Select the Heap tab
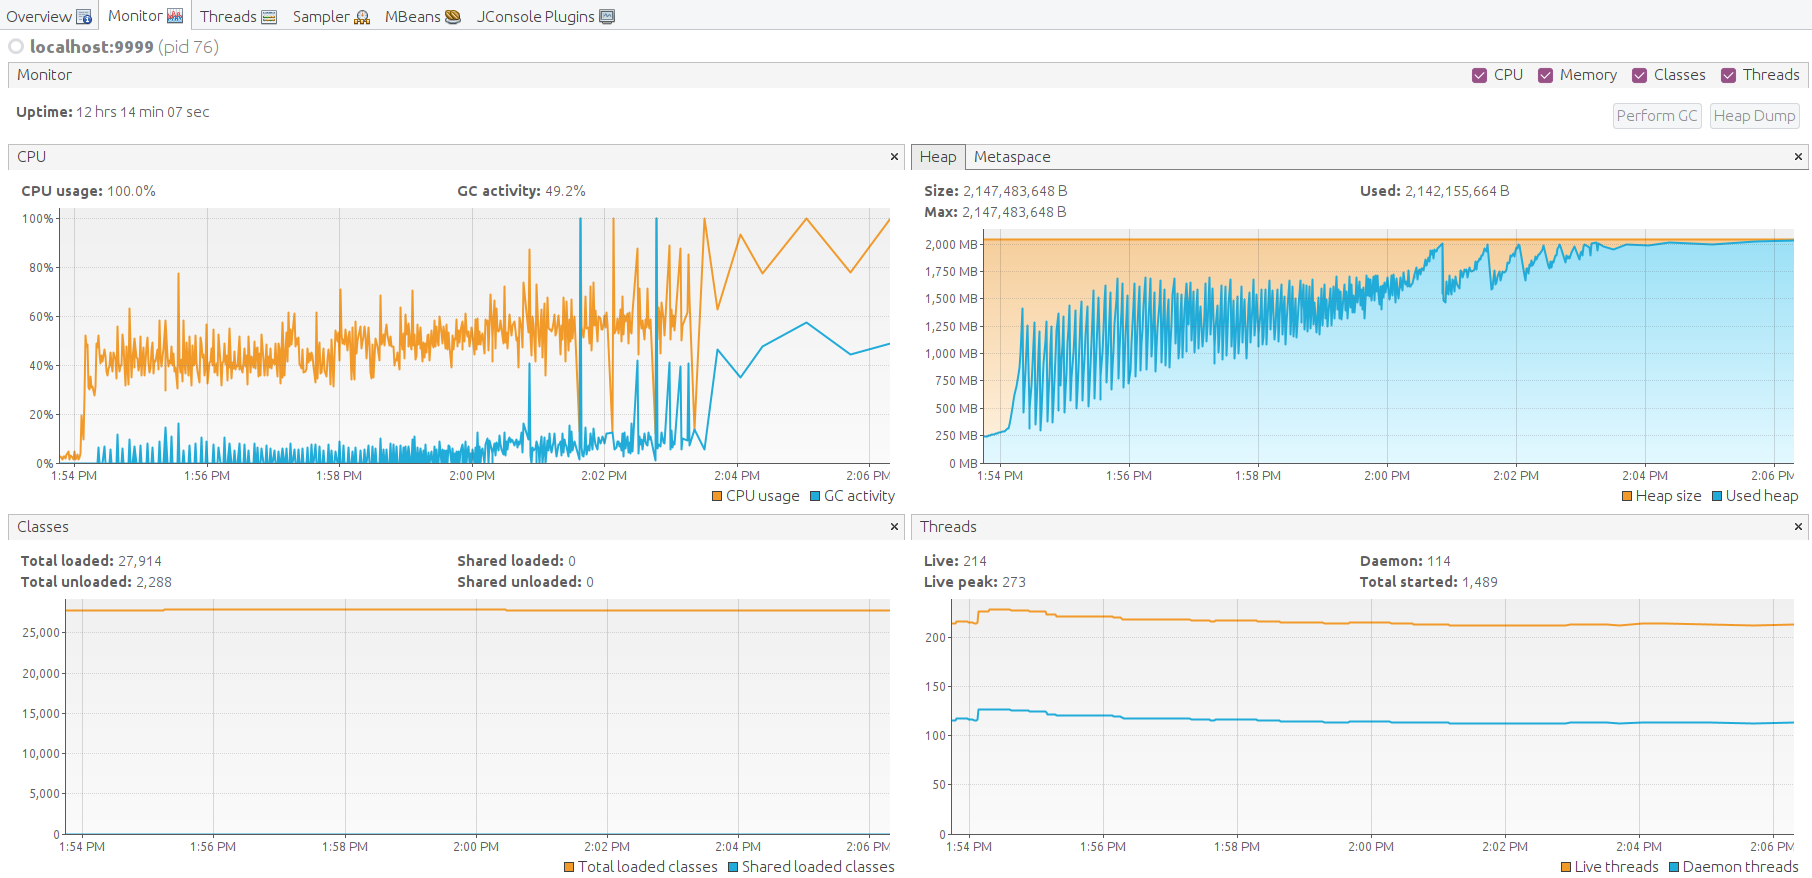This screenshot has width=1812, height=878. click(938, 157)
